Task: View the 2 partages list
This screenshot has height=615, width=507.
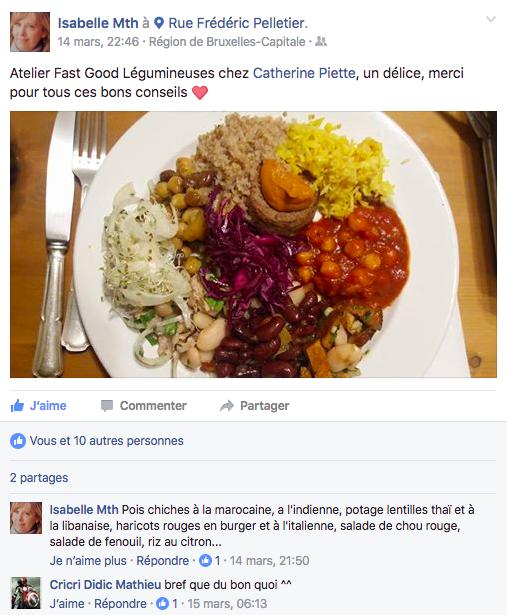Action: 39,478
